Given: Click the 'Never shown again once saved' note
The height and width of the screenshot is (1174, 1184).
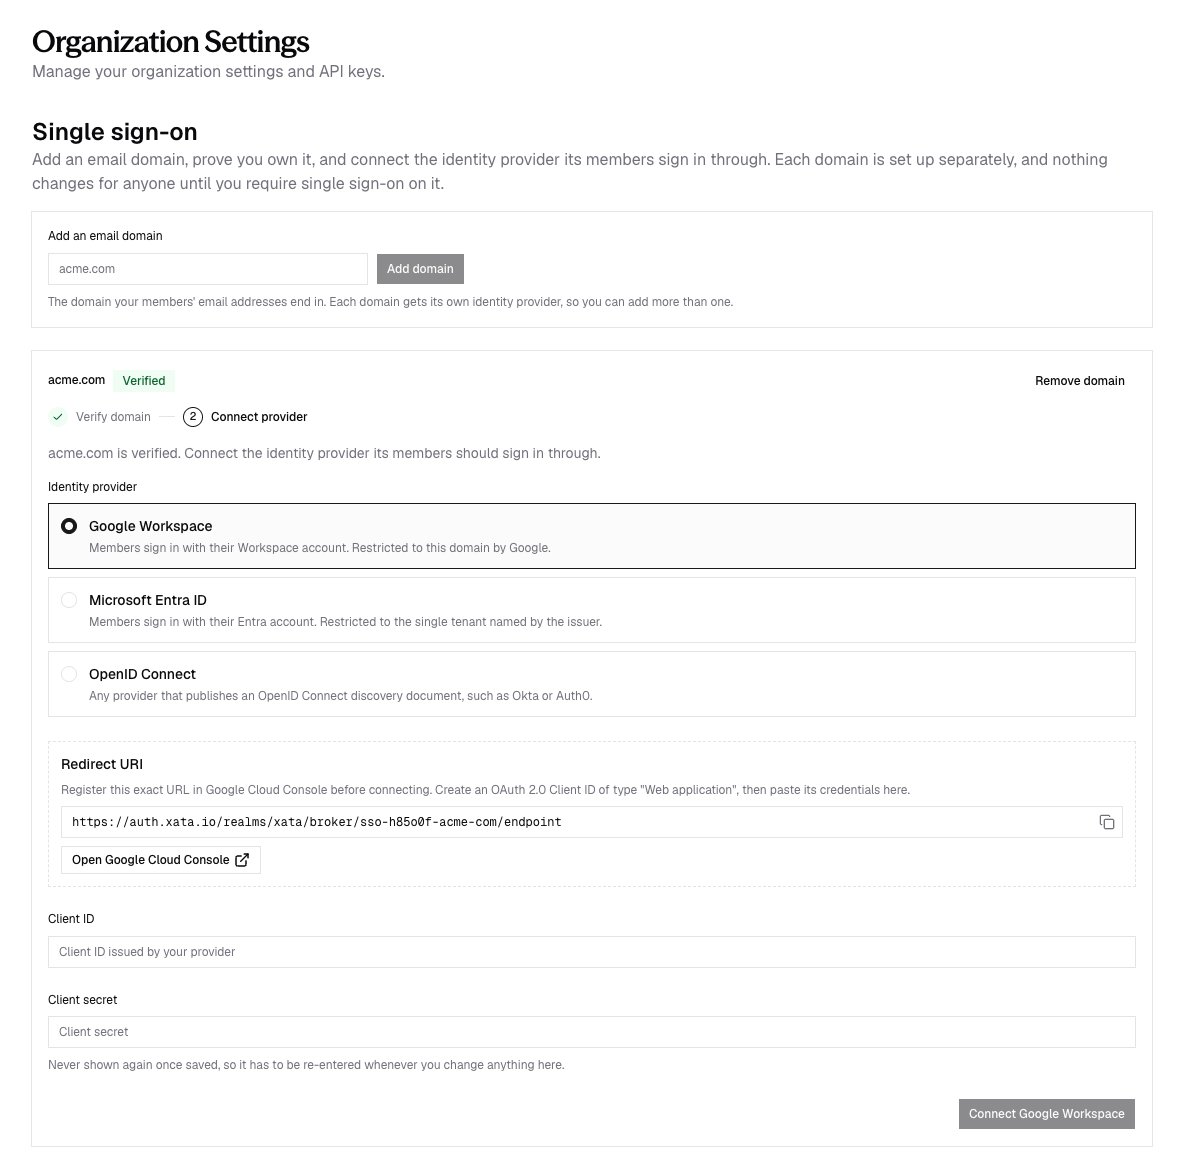Looking at the screenshot, I should [306, 1065].
